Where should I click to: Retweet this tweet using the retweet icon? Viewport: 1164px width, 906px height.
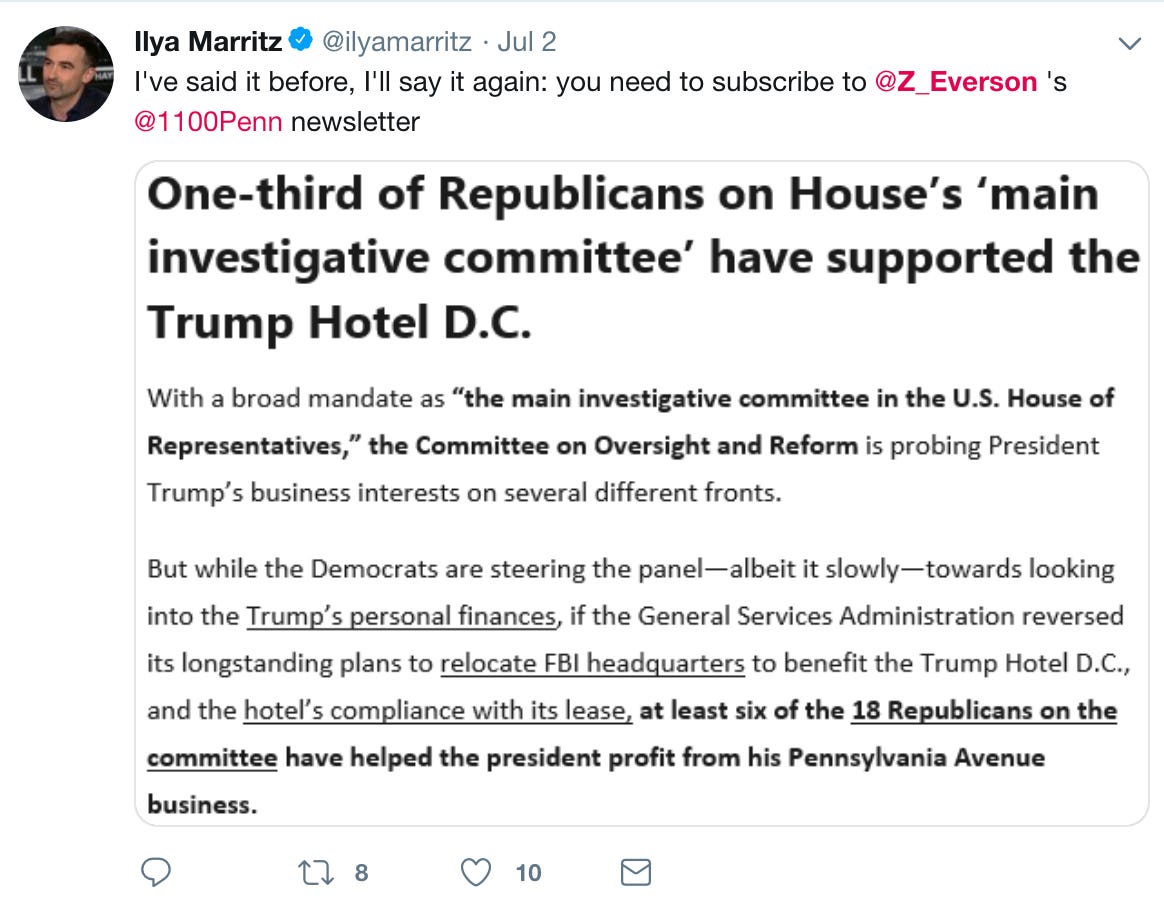pyautogui.click(x=315, y=873)
